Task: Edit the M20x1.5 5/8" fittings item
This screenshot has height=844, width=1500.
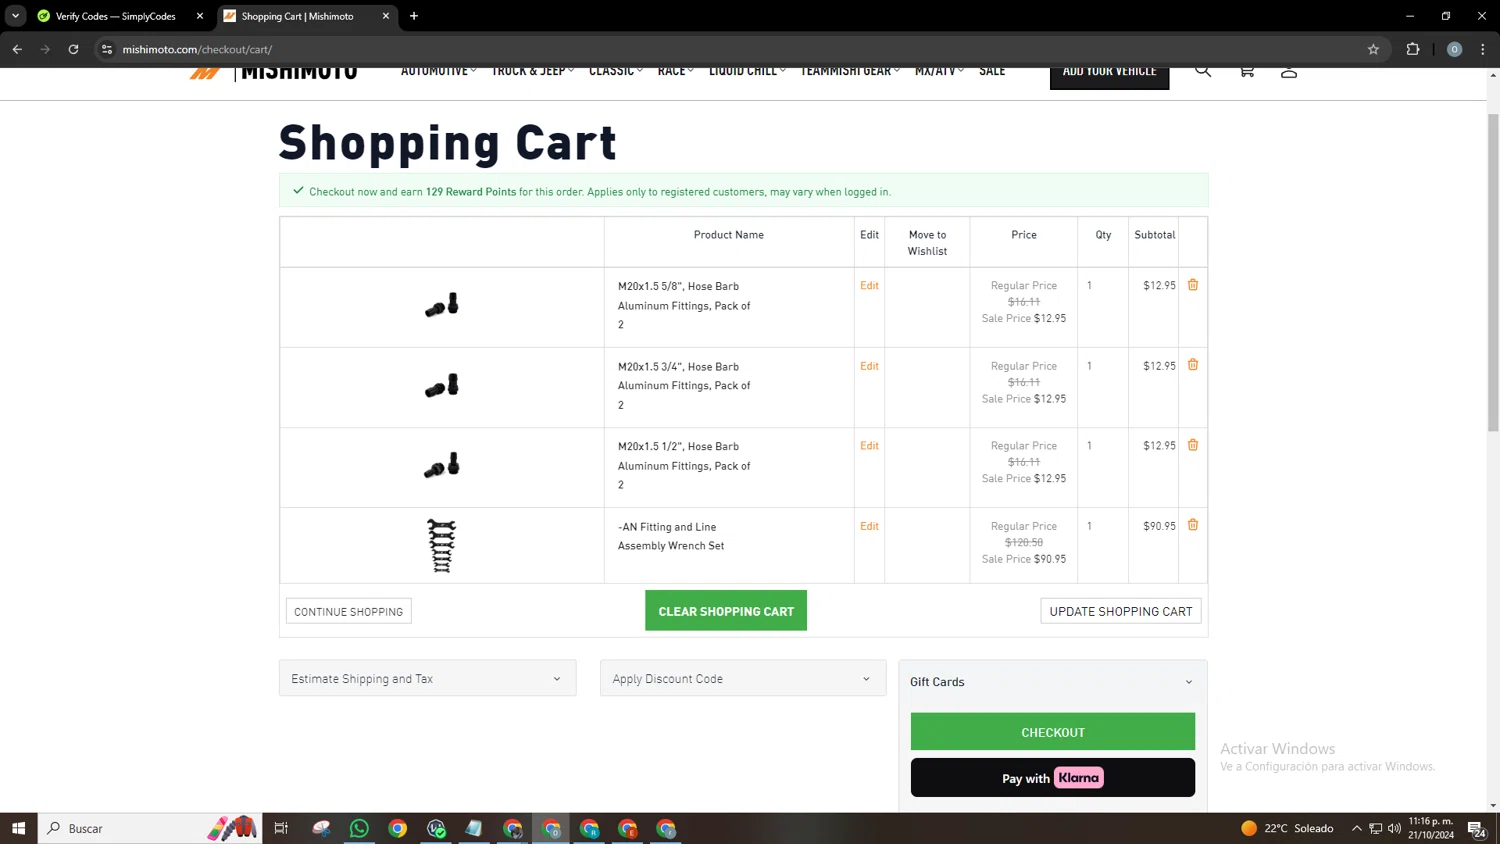Action: click(869, 286)
